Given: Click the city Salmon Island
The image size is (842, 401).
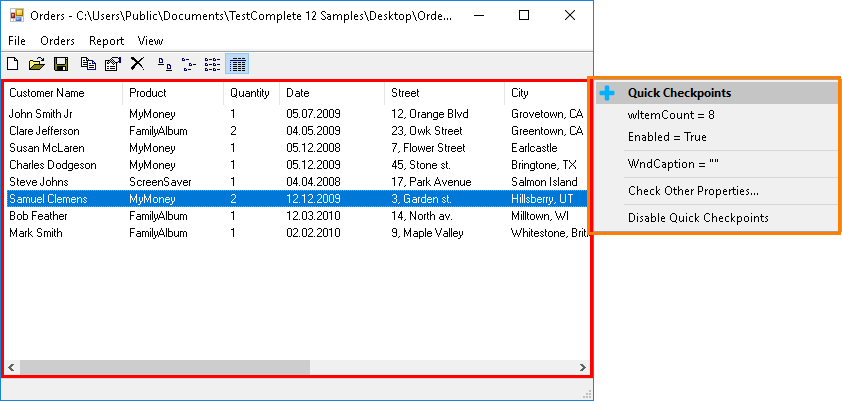Looking at the screenshot, I should tap(544, 182).
